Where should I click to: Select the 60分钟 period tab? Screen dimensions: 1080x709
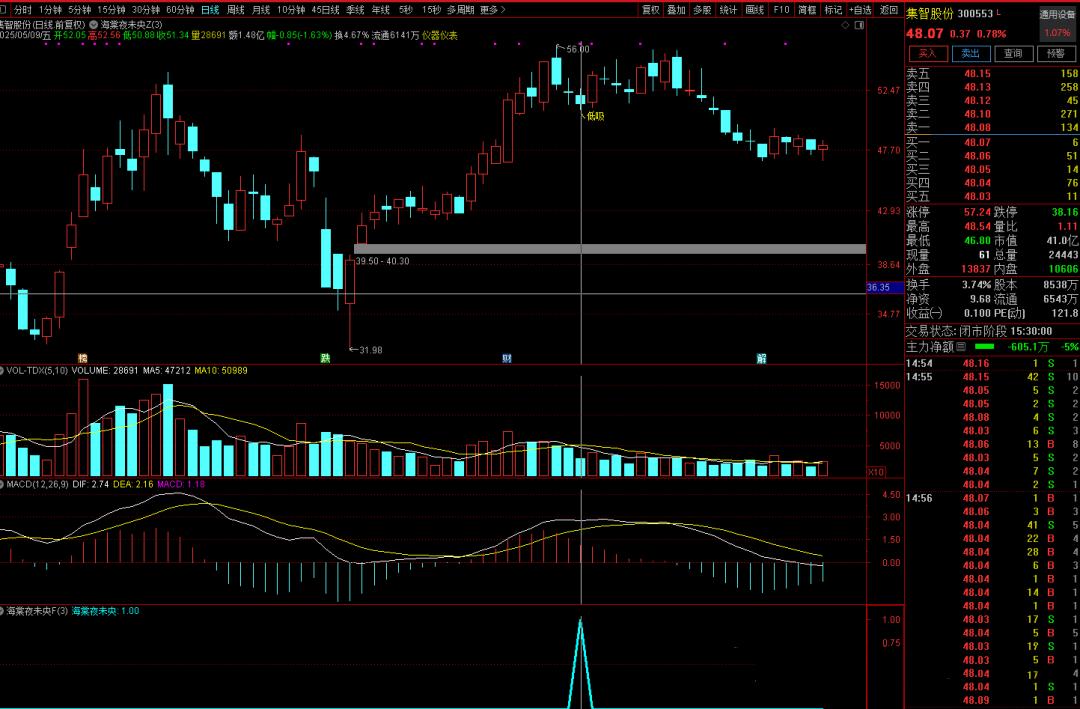(180, 9)
